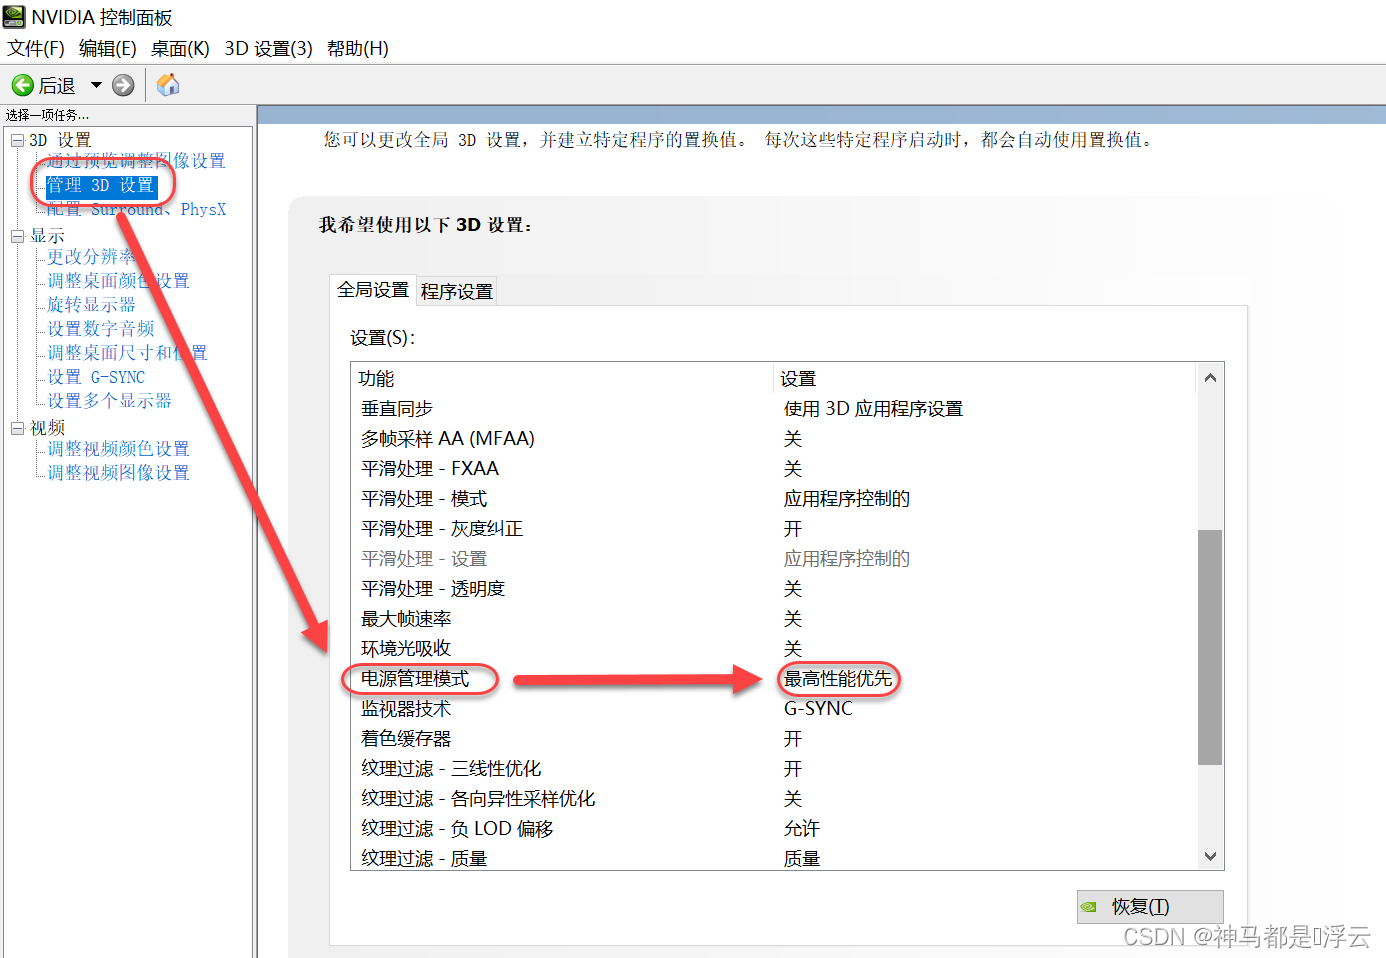
Task: Click the G-SYNC value in settings column
Action: pyautogui.click(x=818, y=709)
